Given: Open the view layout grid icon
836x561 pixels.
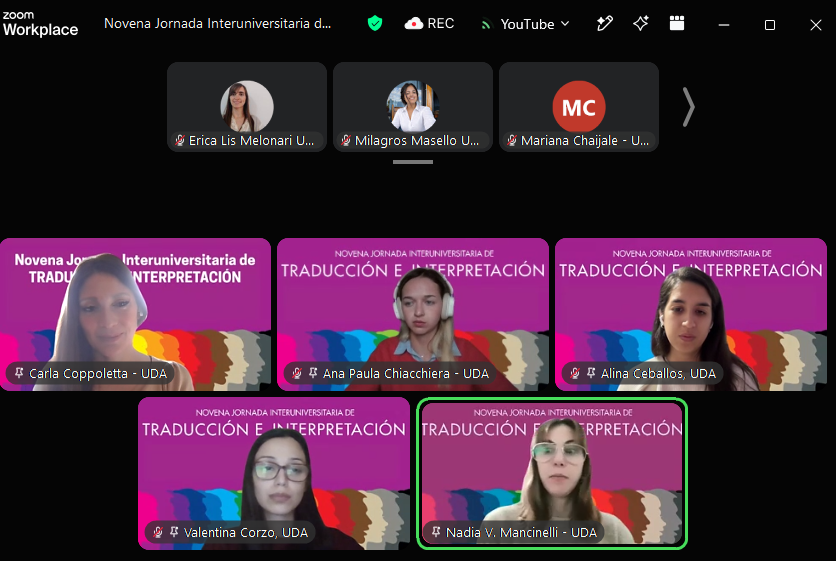Looking at the screenshot, I should coord(677,23).
